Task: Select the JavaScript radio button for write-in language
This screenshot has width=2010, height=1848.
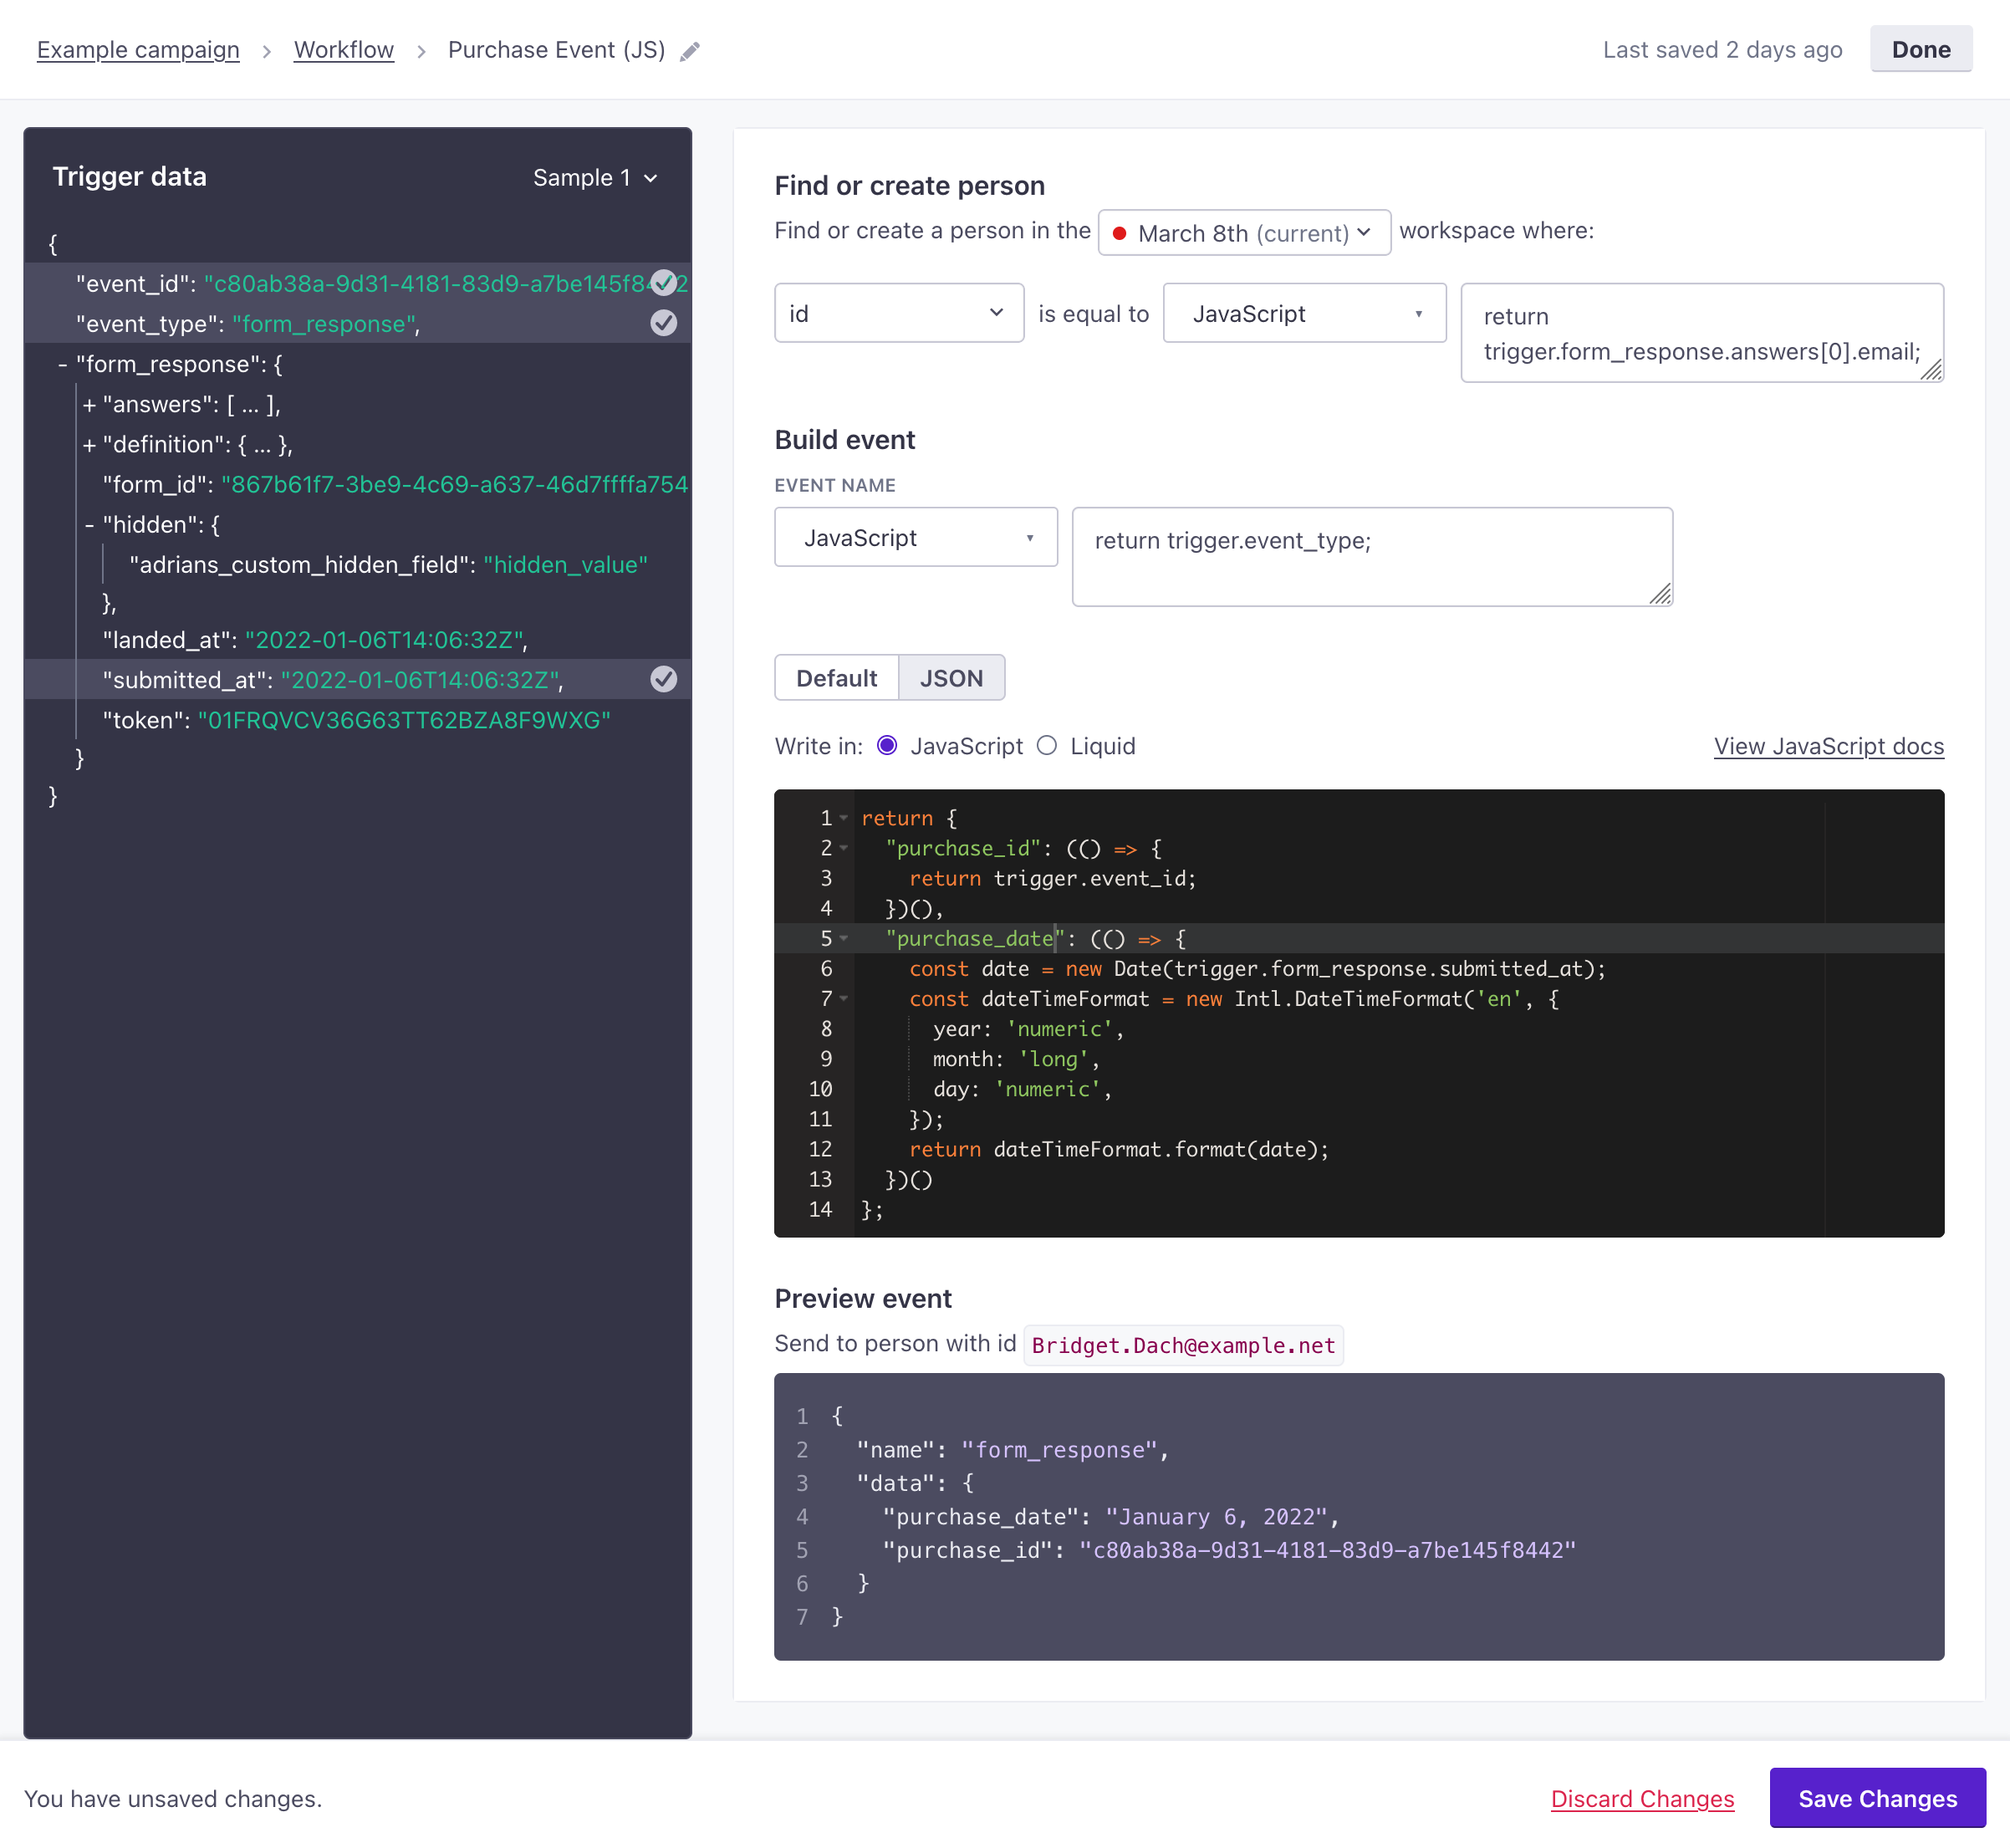Action: tap(890, 744)
